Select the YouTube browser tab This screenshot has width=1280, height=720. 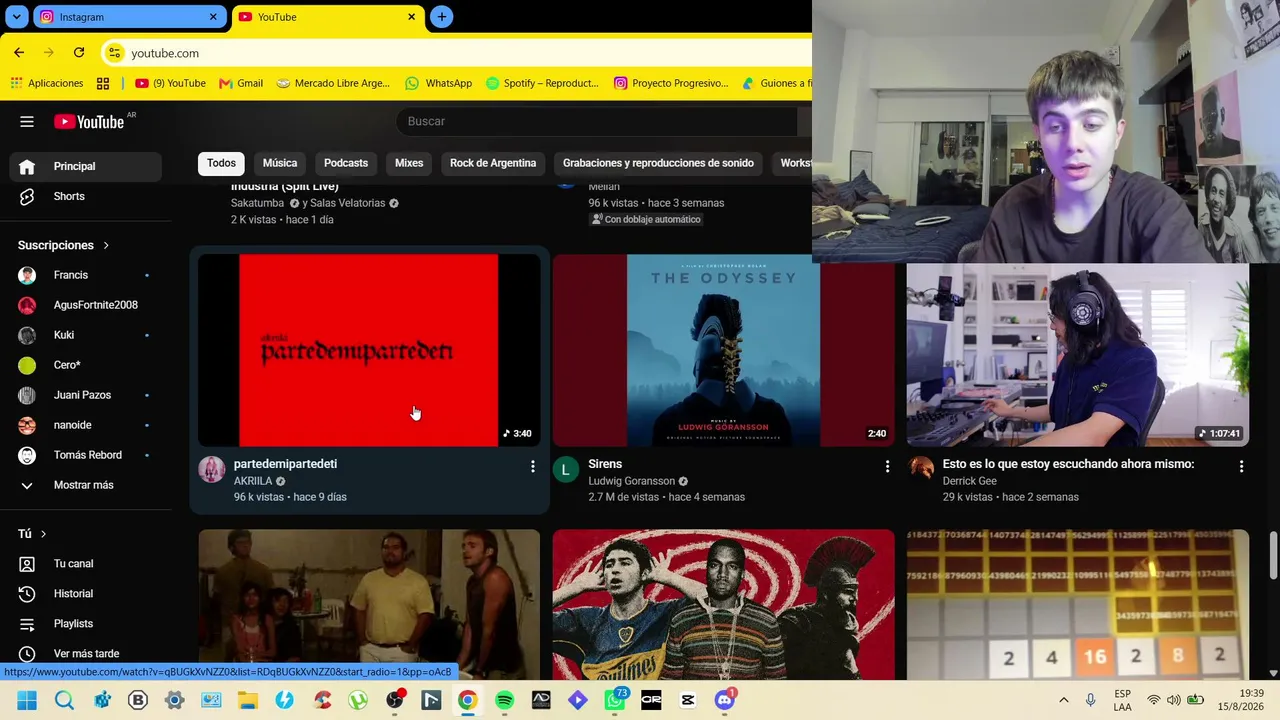(x=327, y=17)
